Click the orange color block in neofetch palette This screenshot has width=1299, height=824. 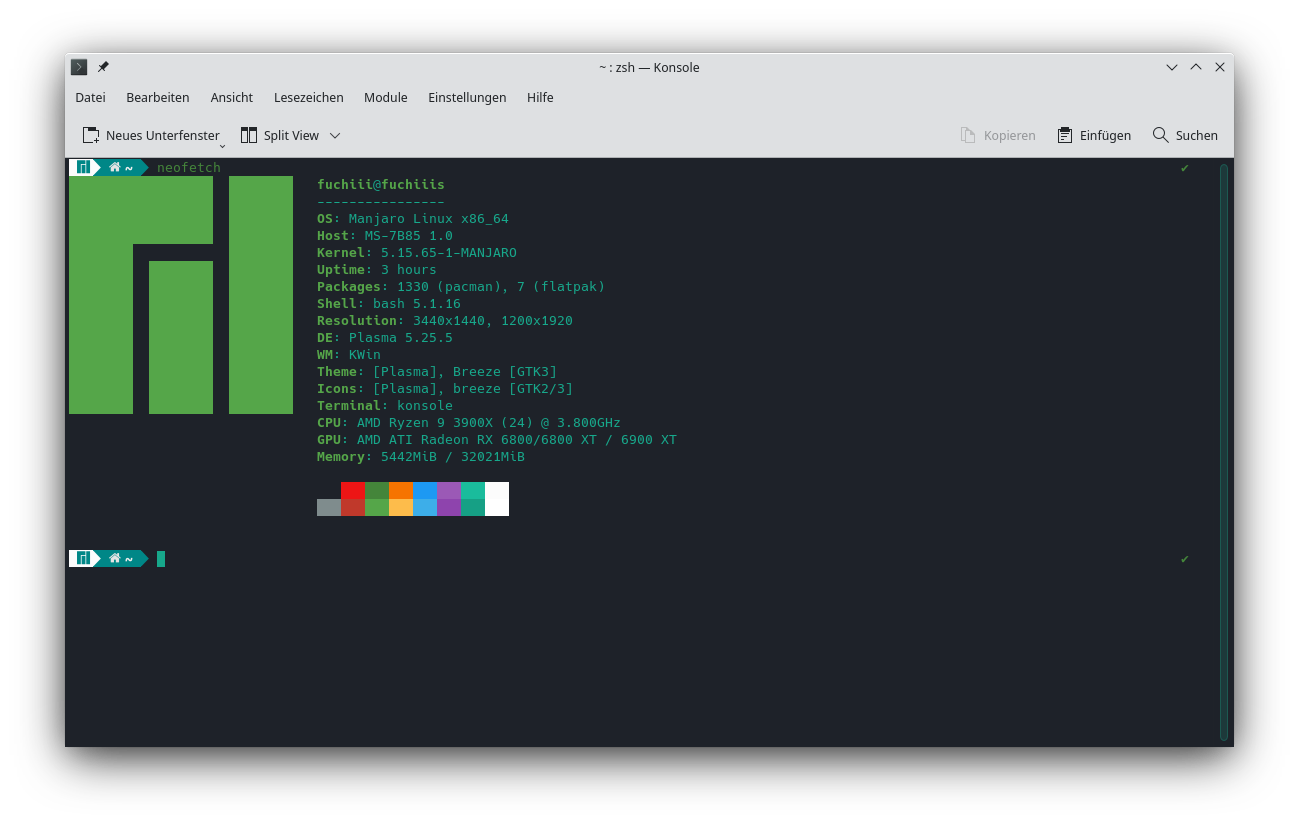(401, 490)
